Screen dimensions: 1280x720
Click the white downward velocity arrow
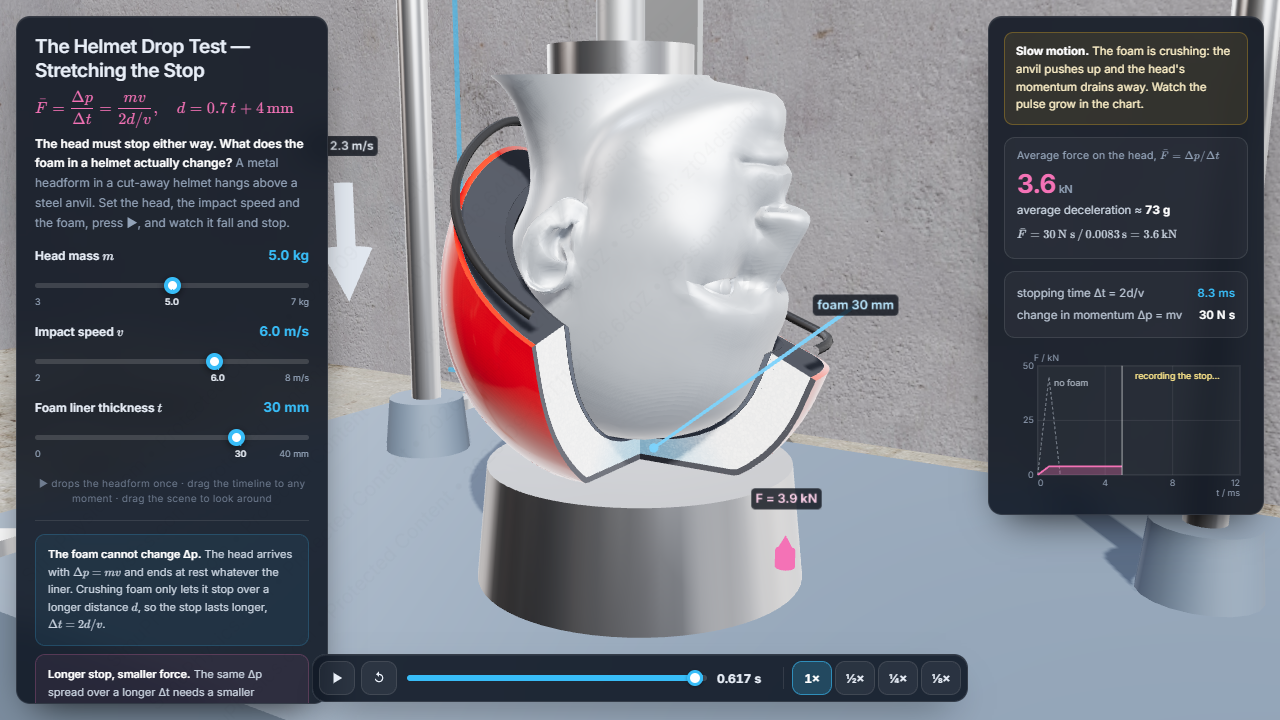point(351,241)
